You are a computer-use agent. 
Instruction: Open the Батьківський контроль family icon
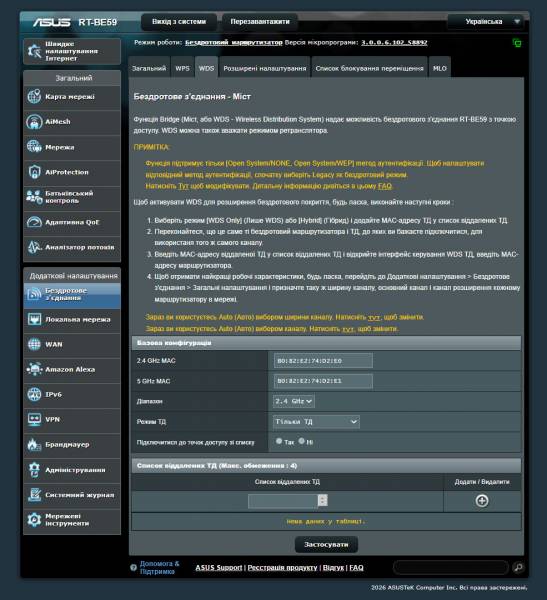(x=34, y=197)
